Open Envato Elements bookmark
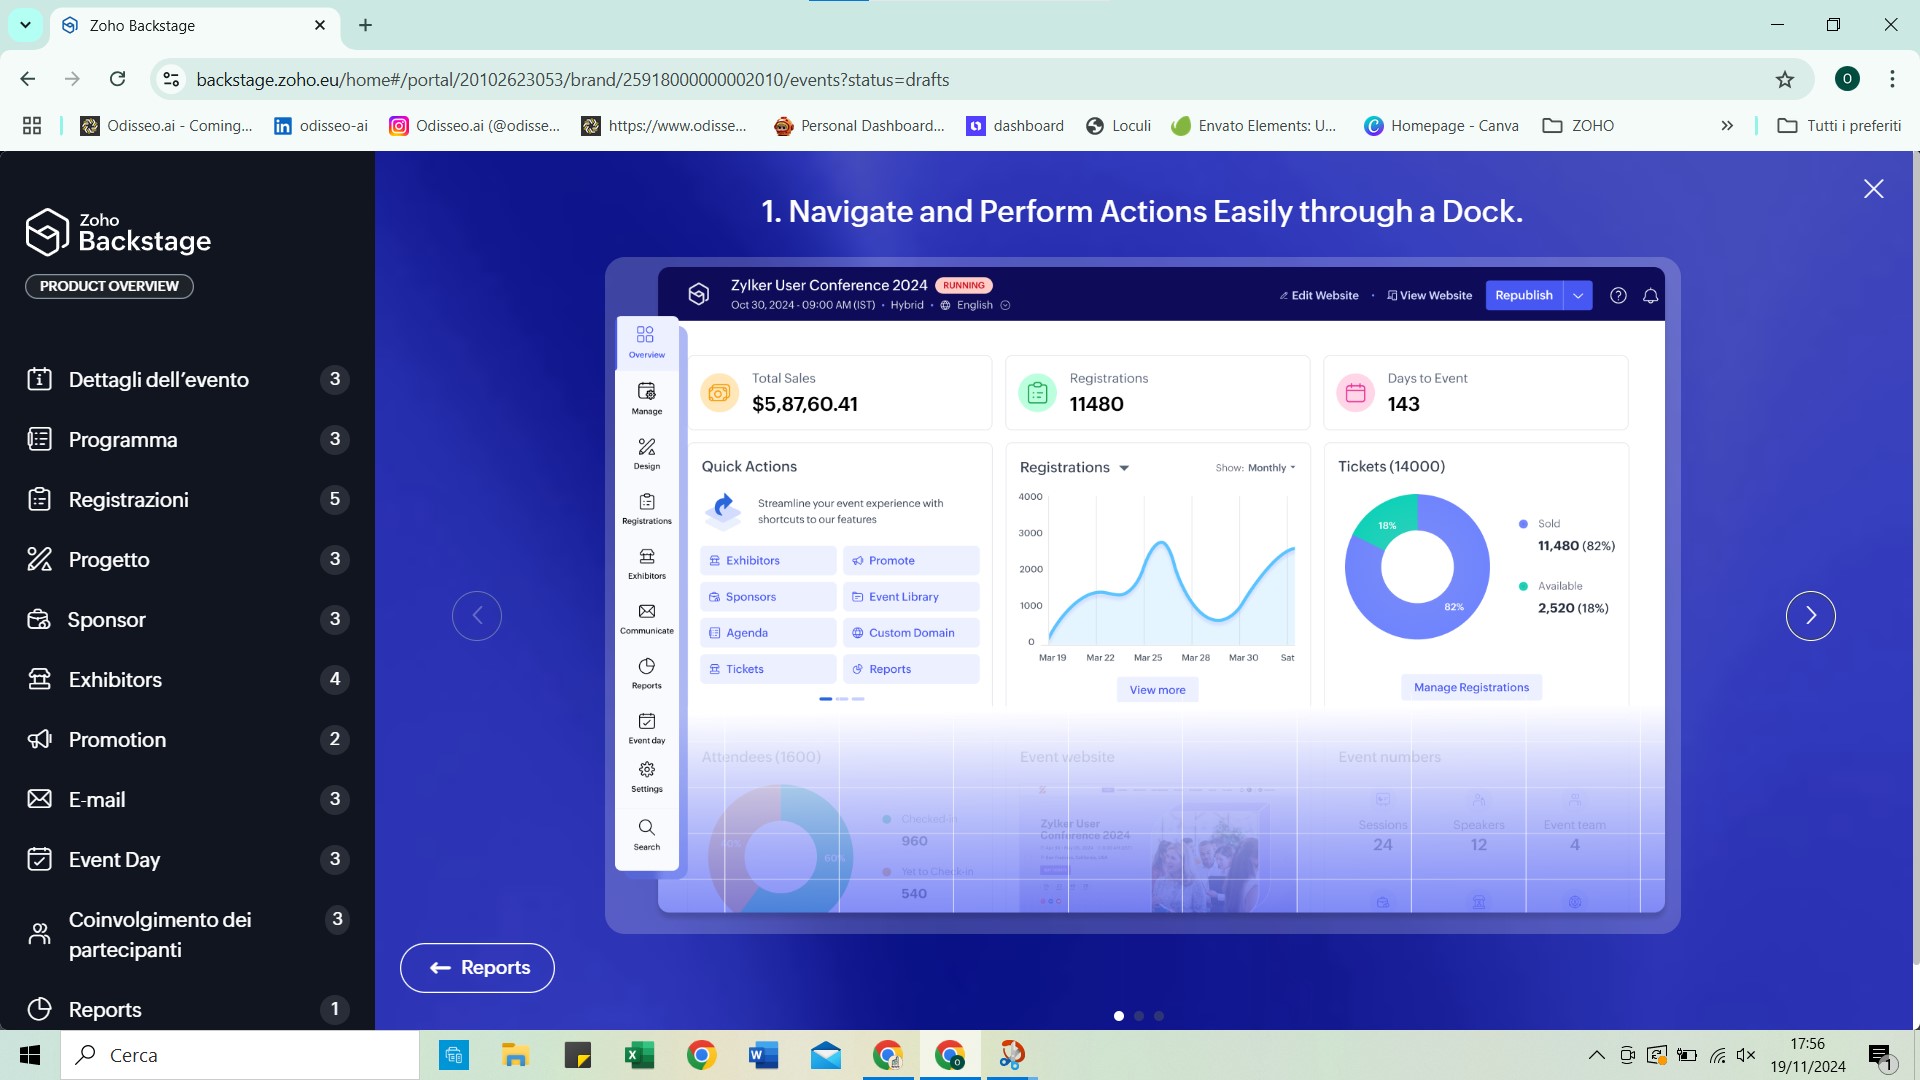This screenshot has height=1080, width=1920. [x=1254, y=125]
